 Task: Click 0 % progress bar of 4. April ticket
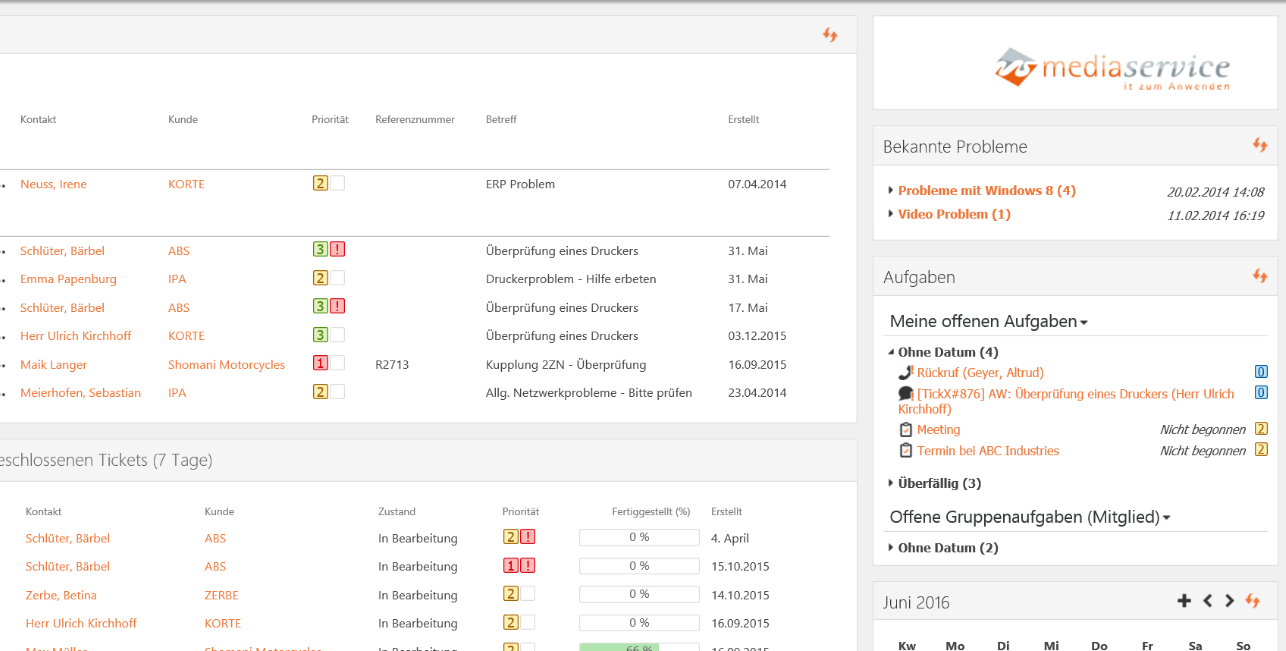[x=639, y=538]
